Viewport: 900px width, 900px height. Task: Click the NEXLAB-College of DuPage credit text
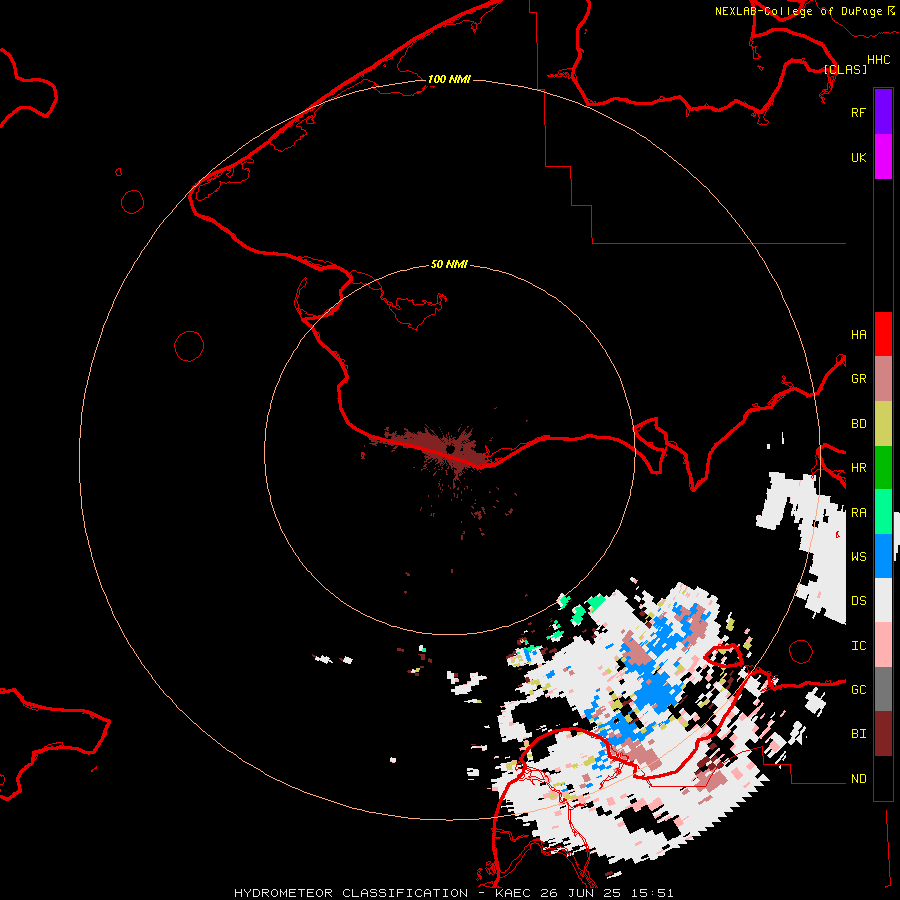(x=798, y=11)
